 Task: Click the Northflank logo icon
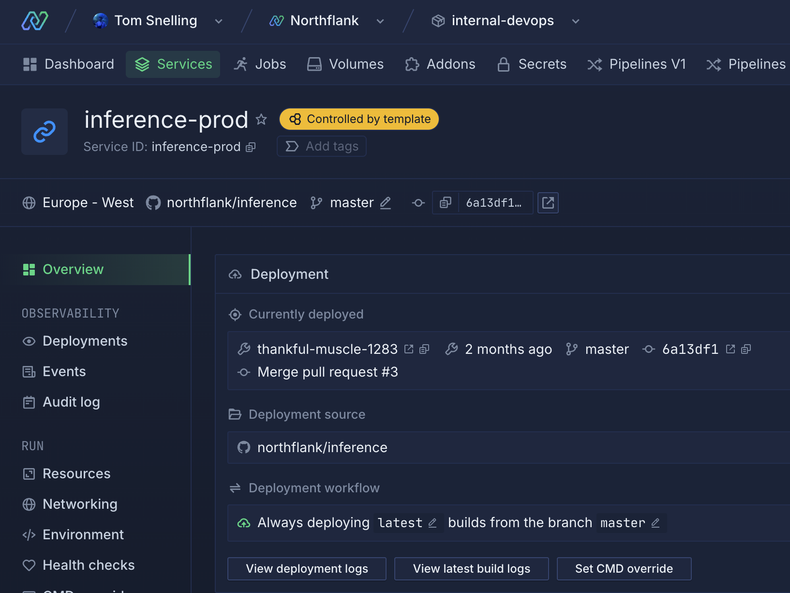[34, 20]
